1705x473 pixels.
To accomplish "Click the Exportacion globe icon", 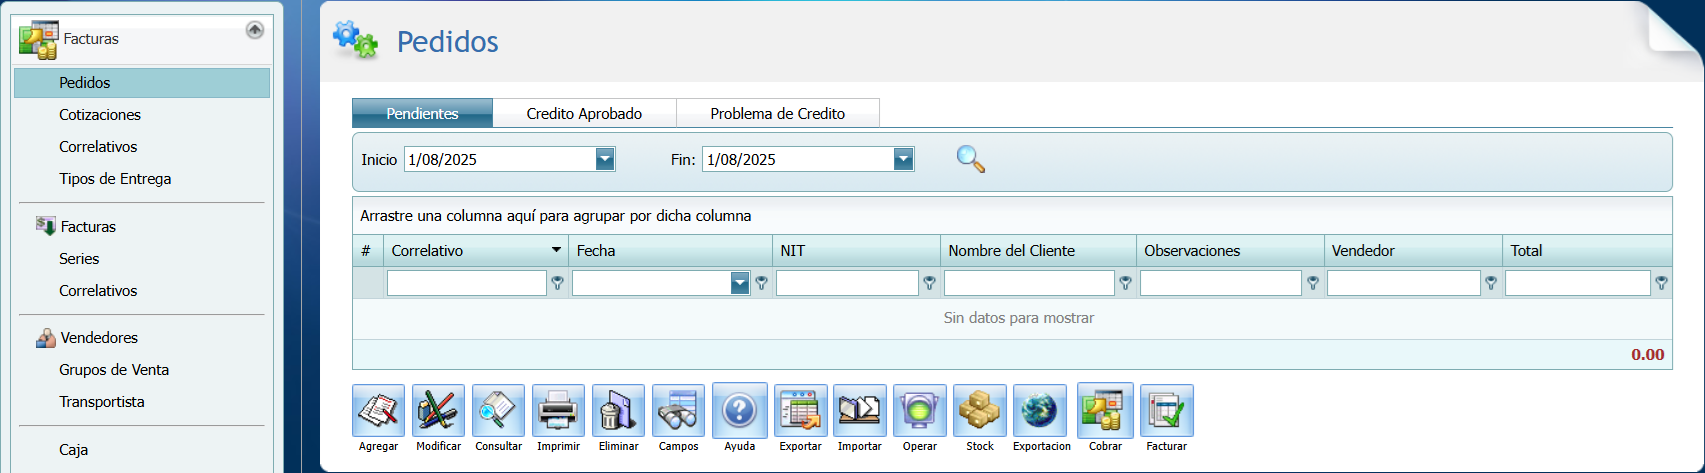I will 1040,411.
